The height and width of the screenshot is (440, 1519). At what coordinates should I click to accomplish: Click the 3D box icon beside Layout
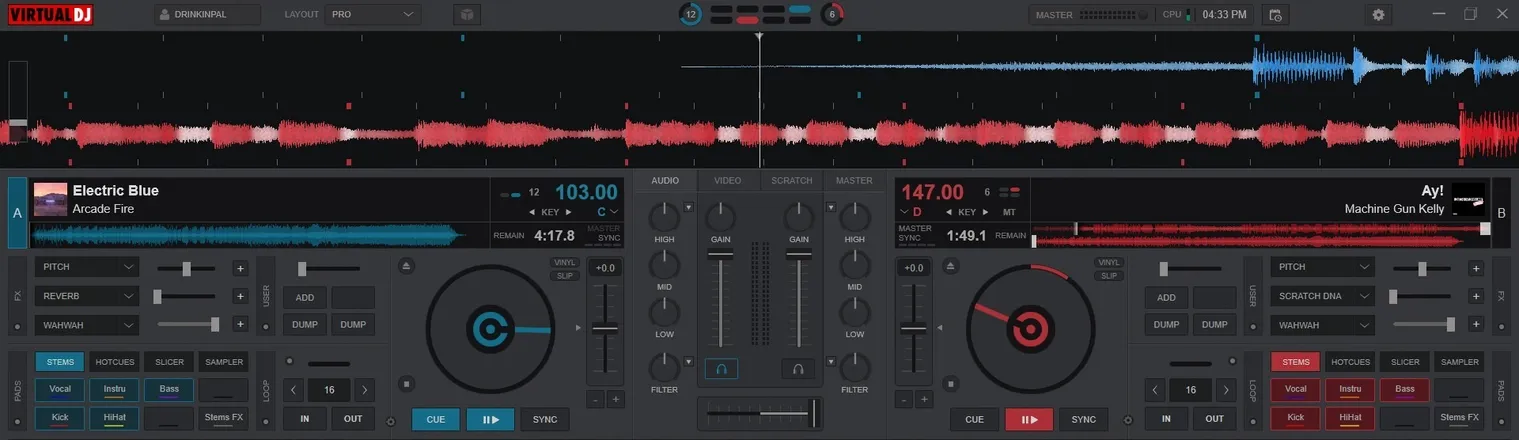[466, 15]
